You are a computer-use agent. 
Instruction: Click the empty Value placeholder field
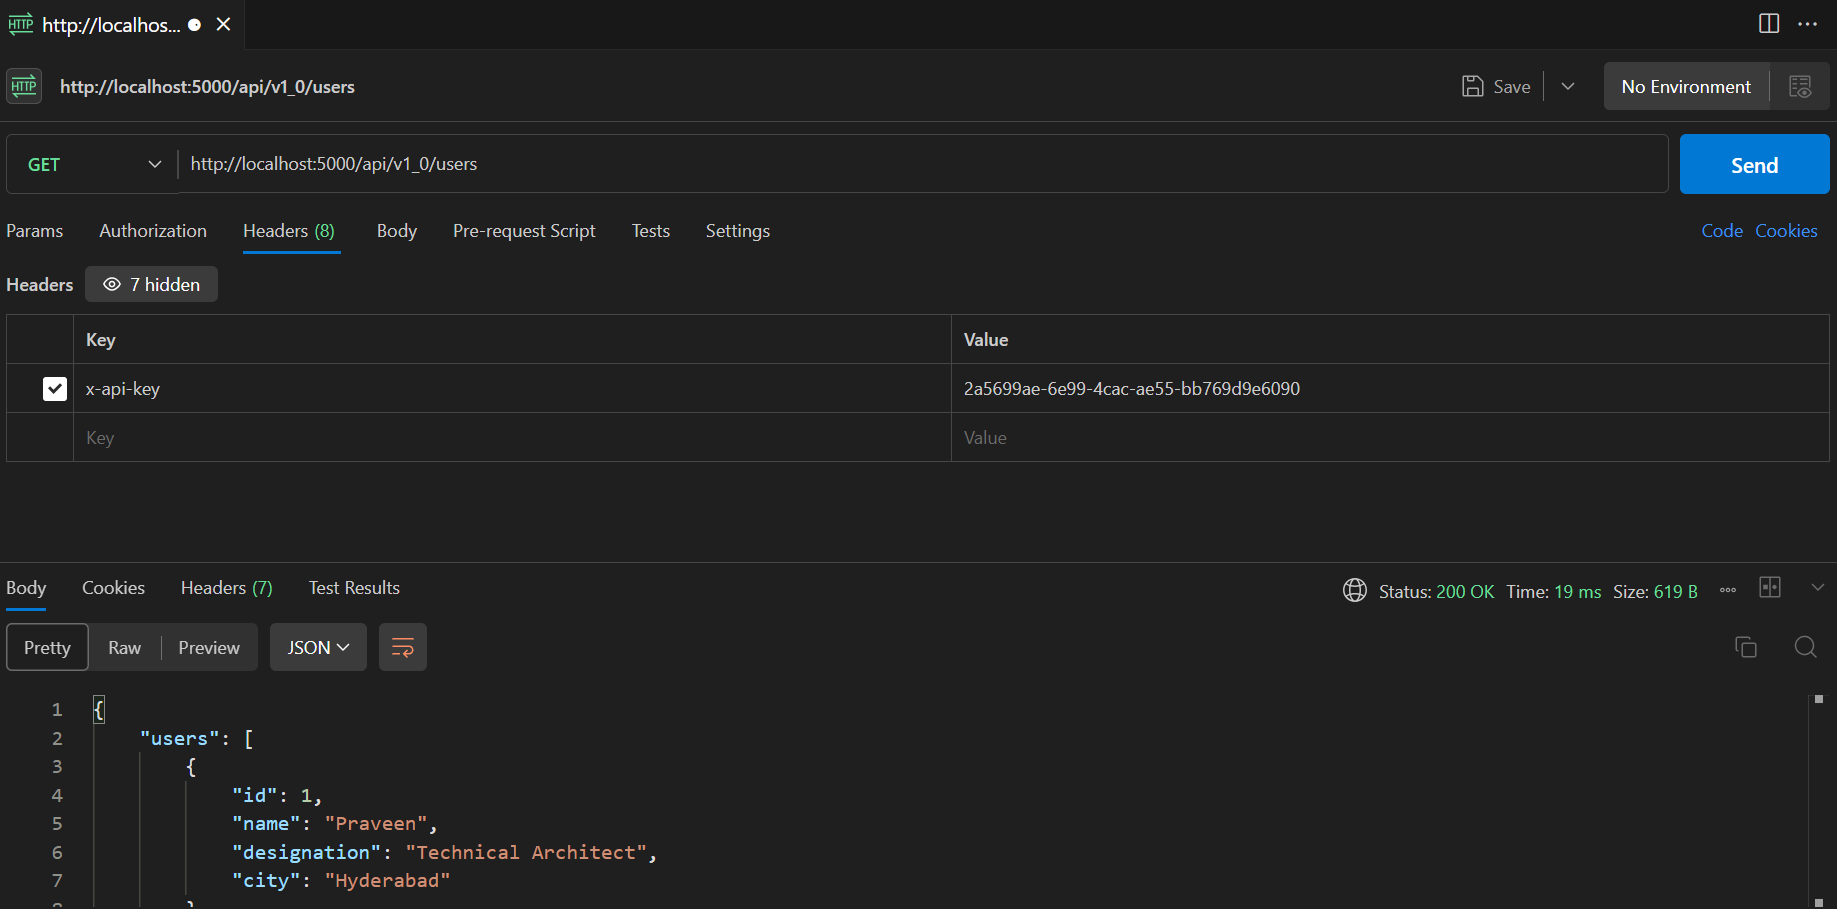pos(1390,438)
